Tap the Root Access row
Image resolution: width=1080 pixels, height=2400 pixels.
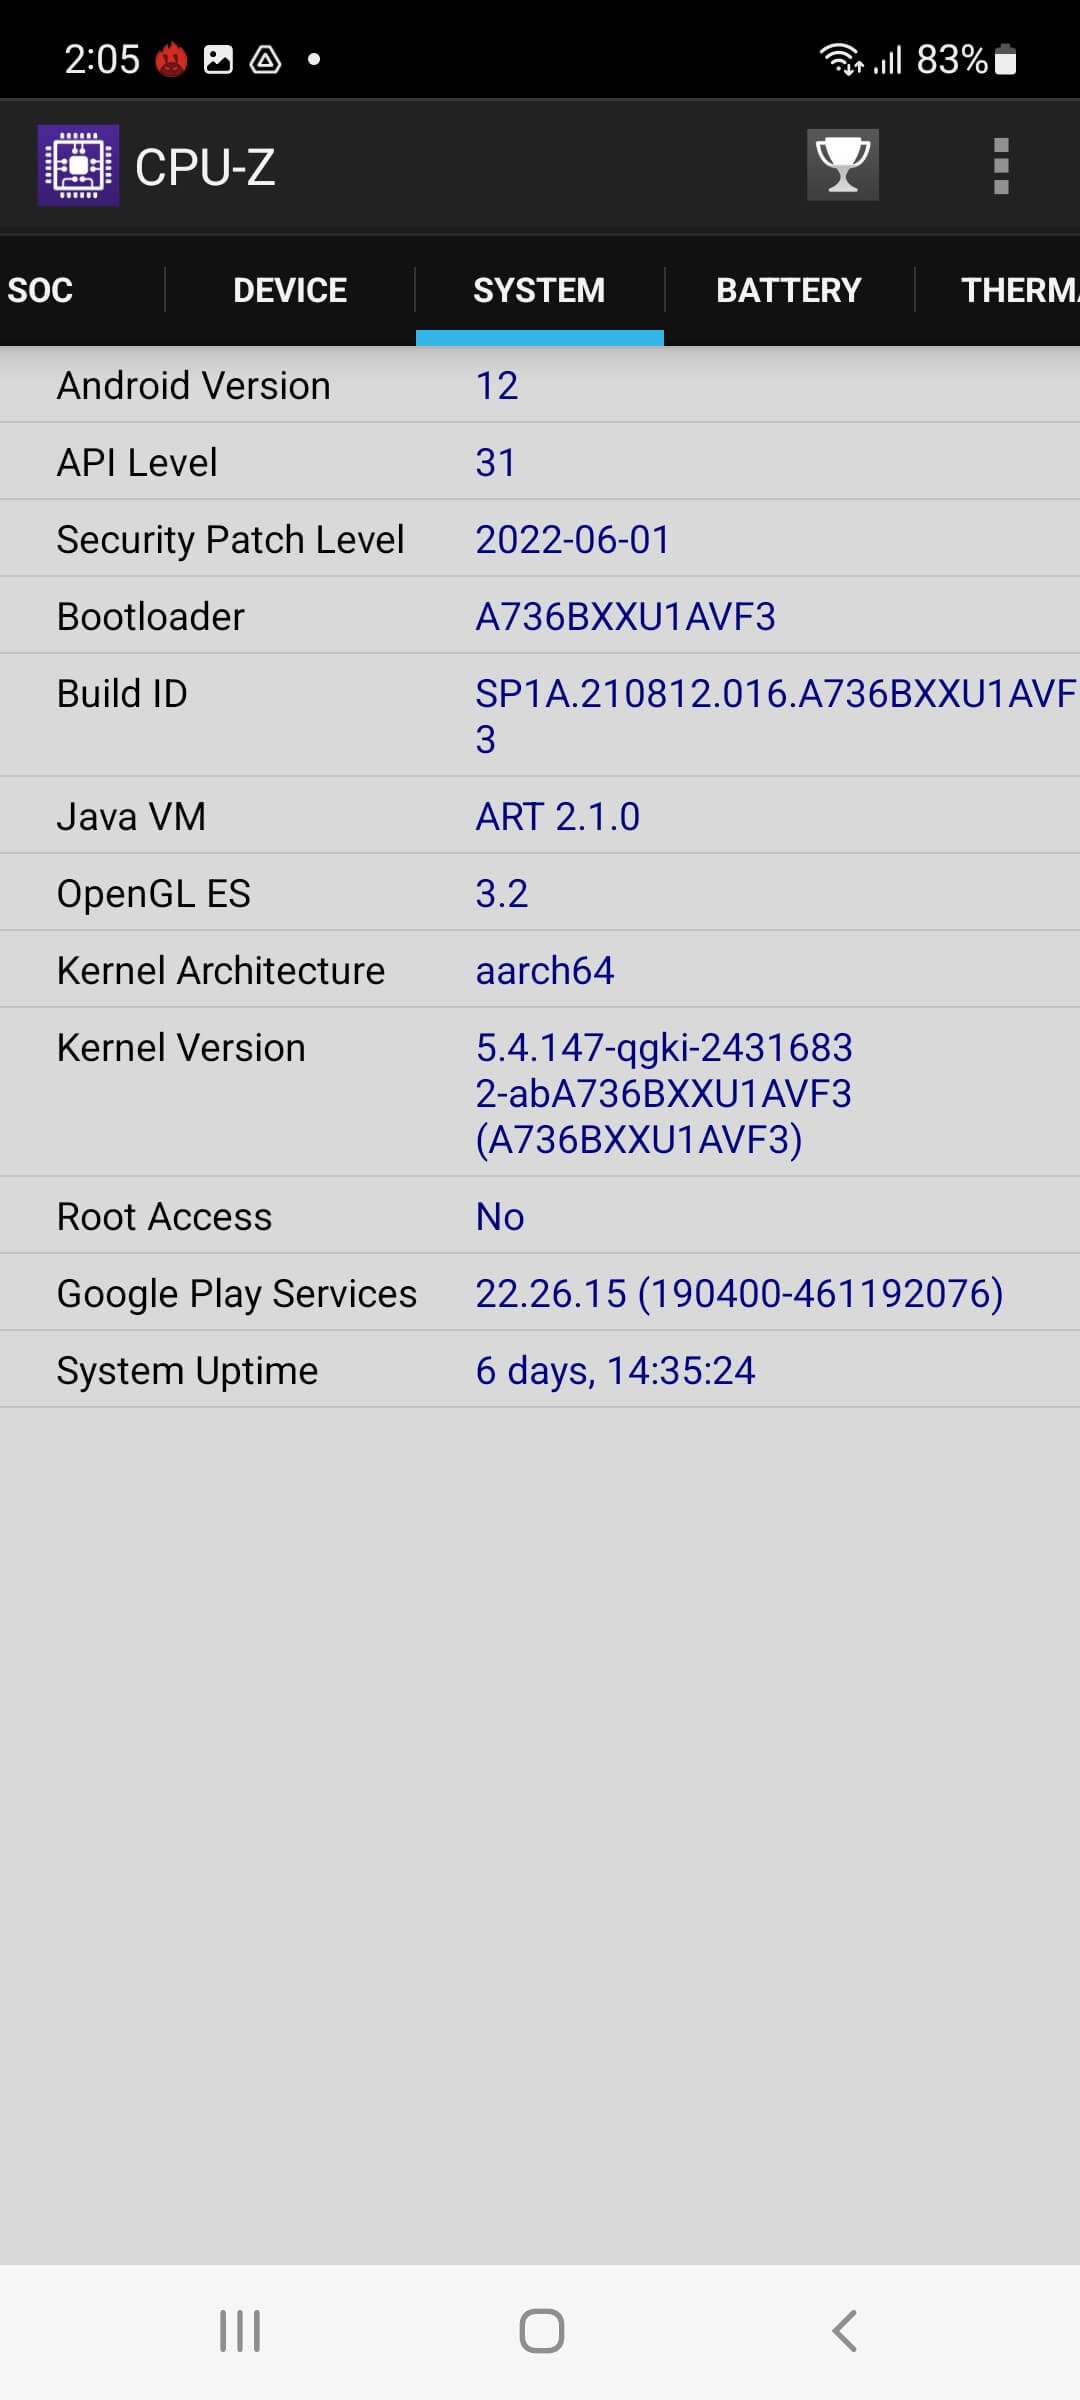click(540, 1216)
